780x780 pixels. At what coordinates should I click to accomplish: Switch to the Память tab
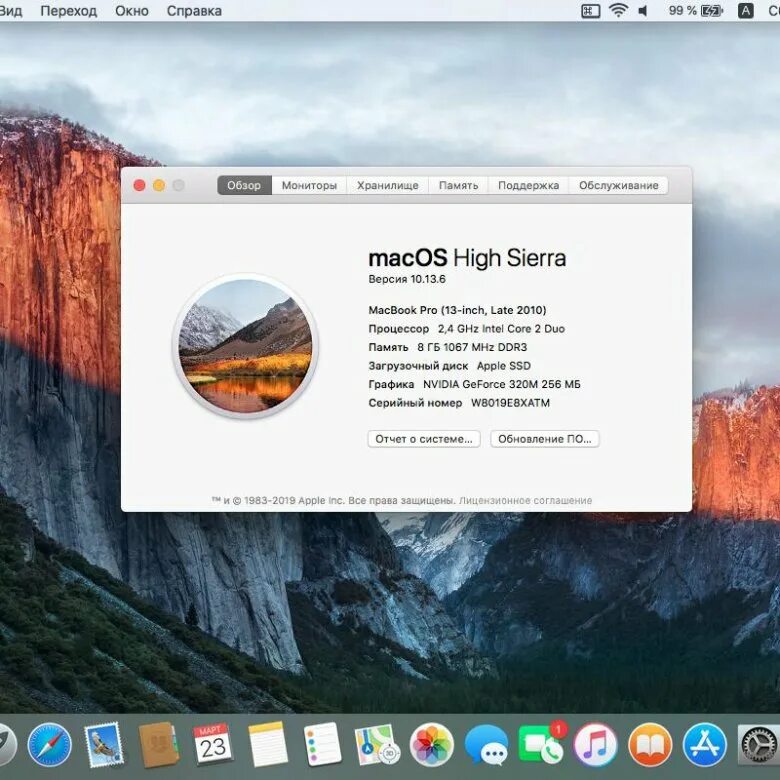458,185
